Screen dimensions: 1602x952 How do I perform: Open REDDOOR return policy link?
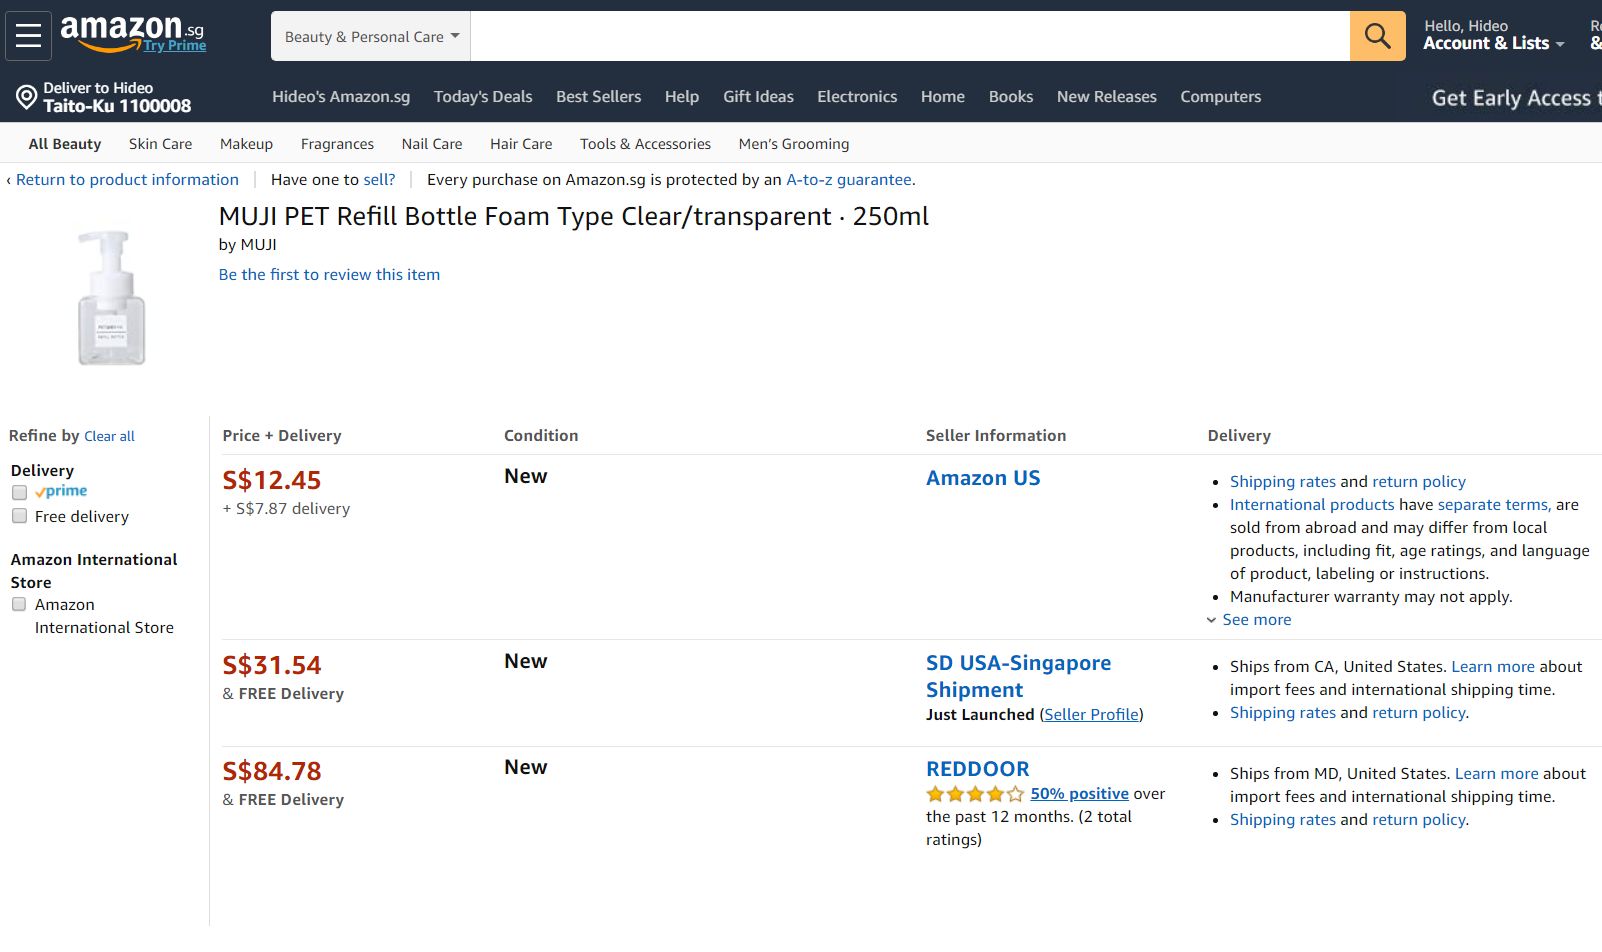pyautogui.click(x=1419, y=820)
